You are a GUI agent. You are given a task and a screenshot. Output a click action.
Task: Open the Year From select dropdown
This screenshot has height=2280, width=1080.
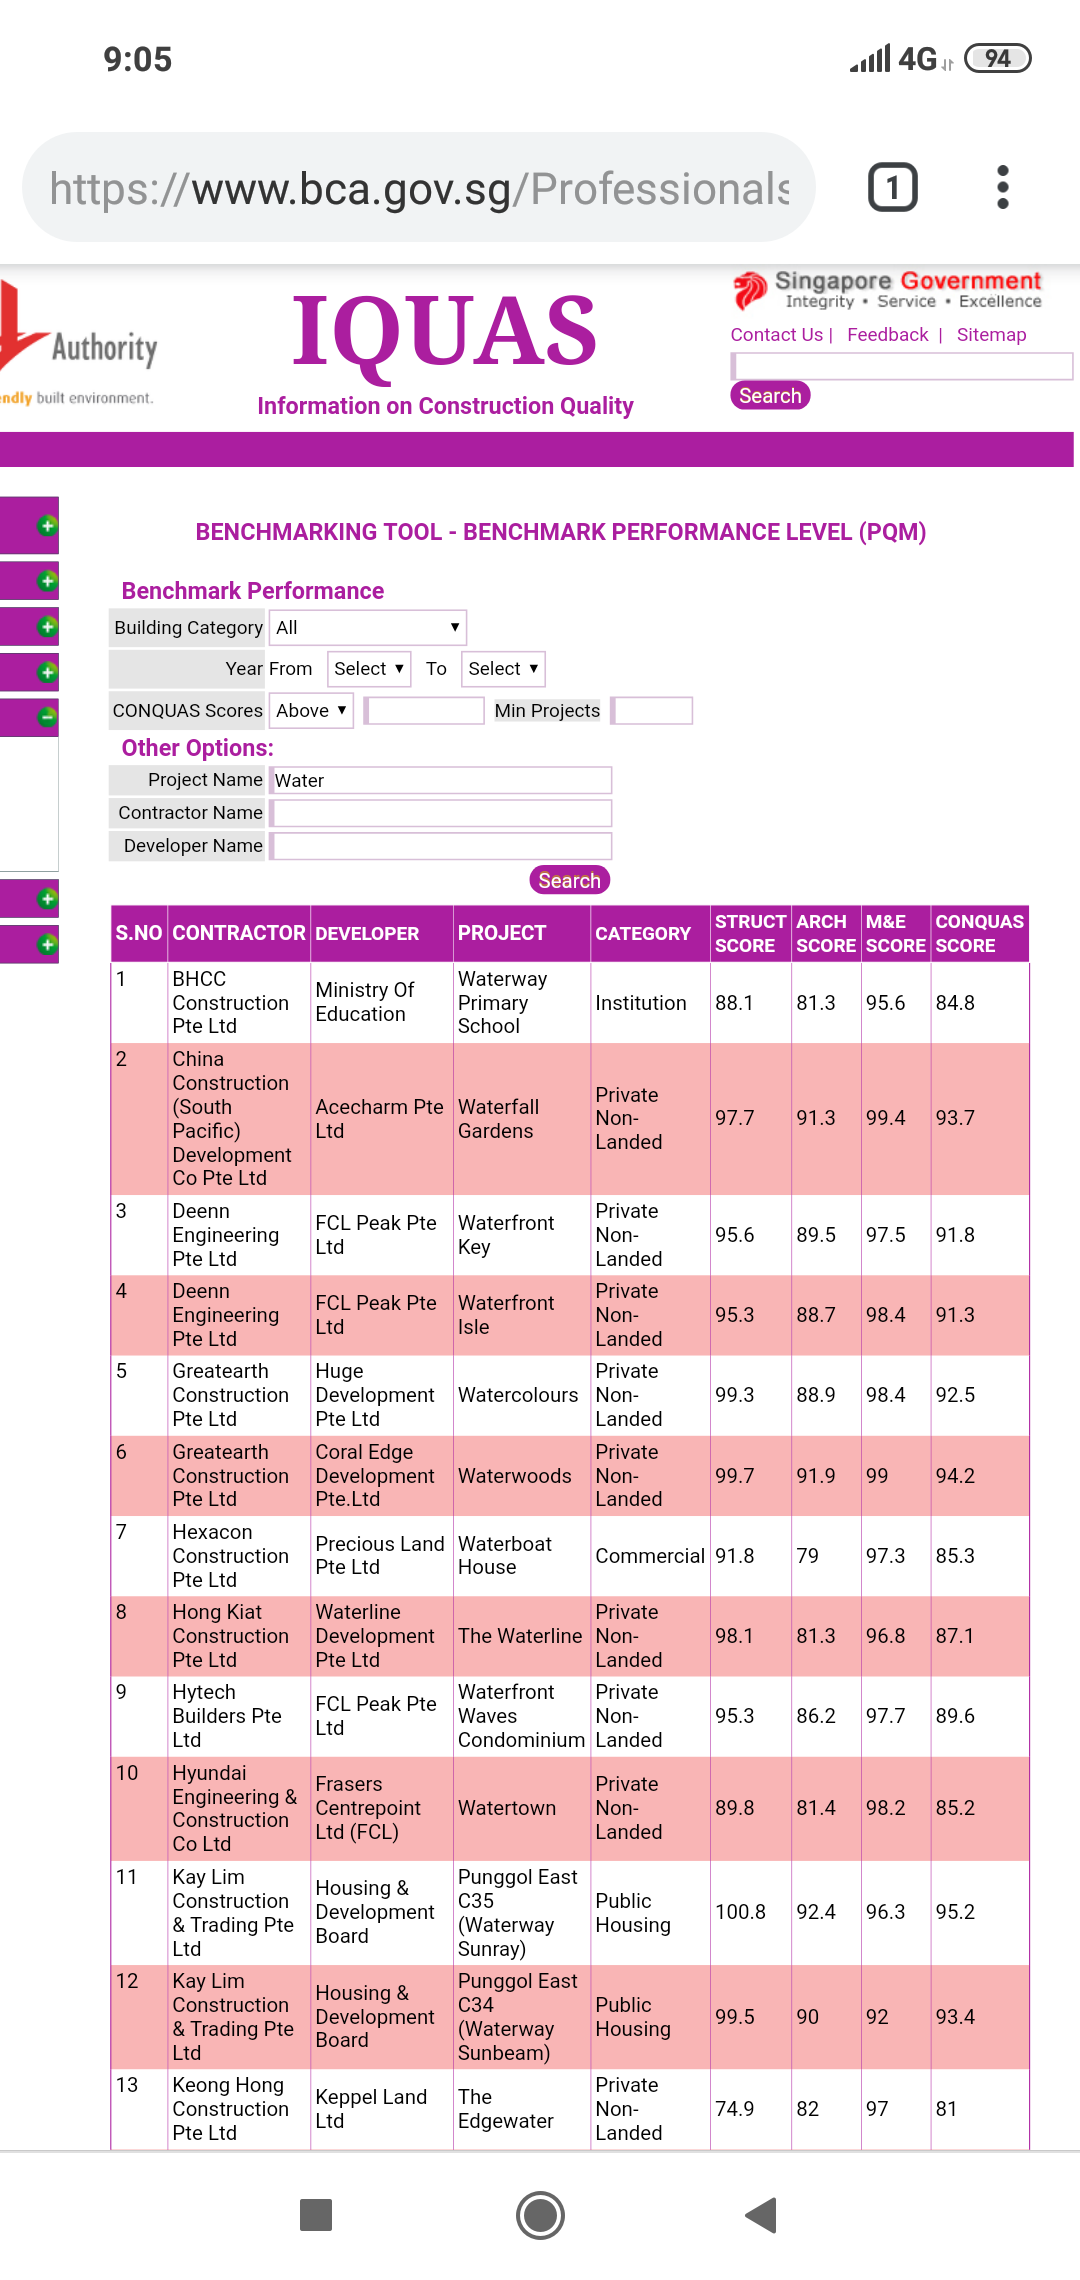368,669
